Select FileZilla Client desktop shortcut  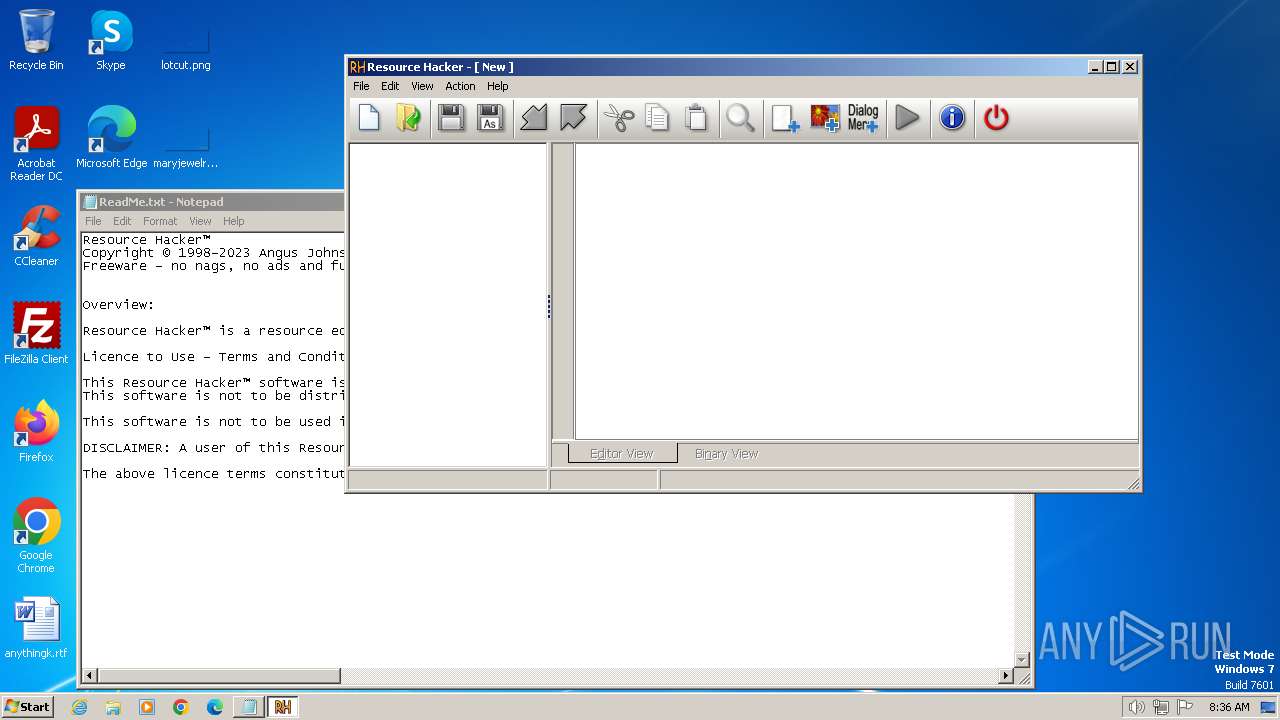coord(36,334)
